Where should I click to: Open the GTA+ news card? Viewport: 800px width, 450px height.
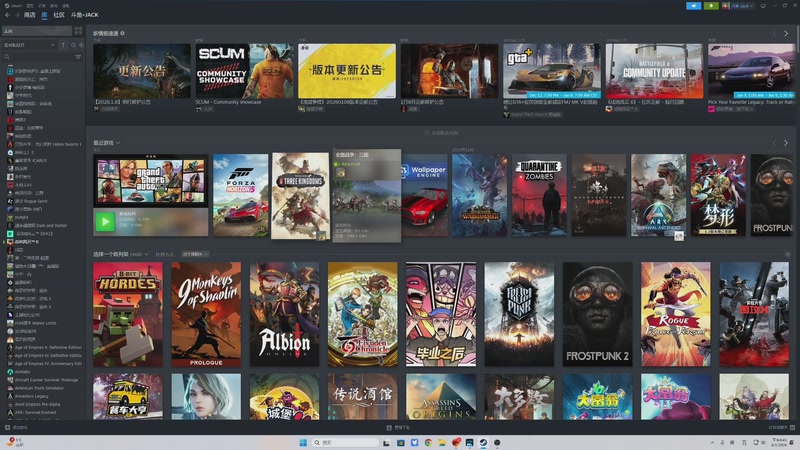click(552, 71)
